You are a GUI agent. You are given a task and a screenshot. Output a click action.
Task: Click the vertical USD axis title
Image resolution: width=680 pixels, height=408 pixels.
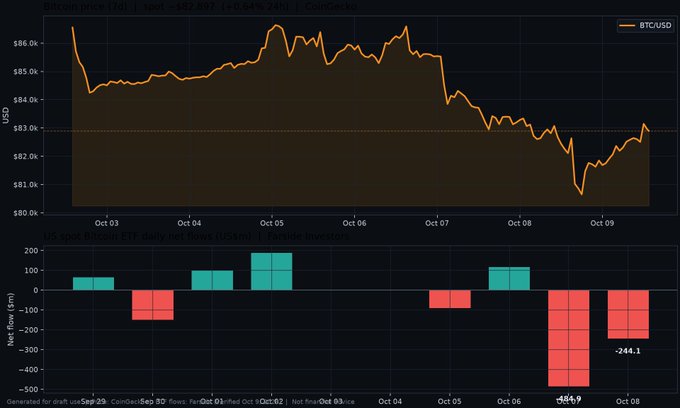tap(6, 115)
